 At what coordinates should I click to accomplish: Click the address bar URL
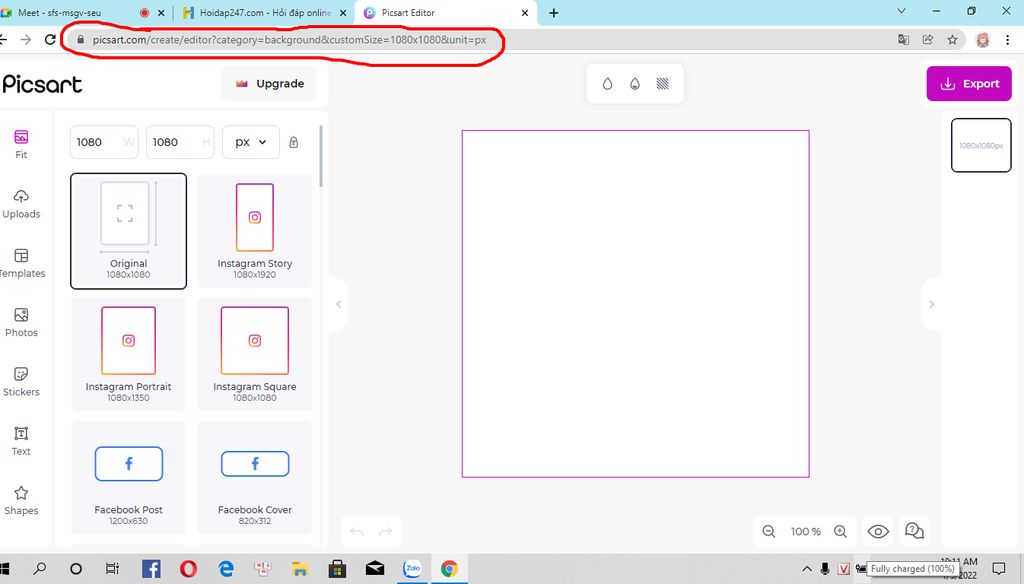tap(289, 40)
